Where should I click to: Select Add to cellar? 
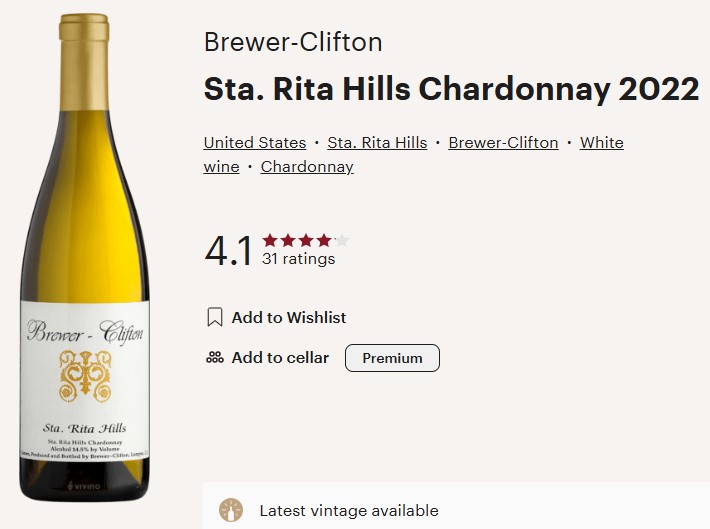(280, 358)
